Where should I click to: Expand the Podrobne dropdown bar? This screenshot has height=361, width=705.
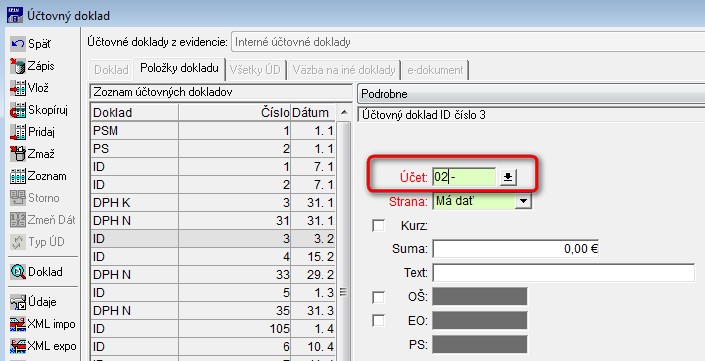[531, 94]
